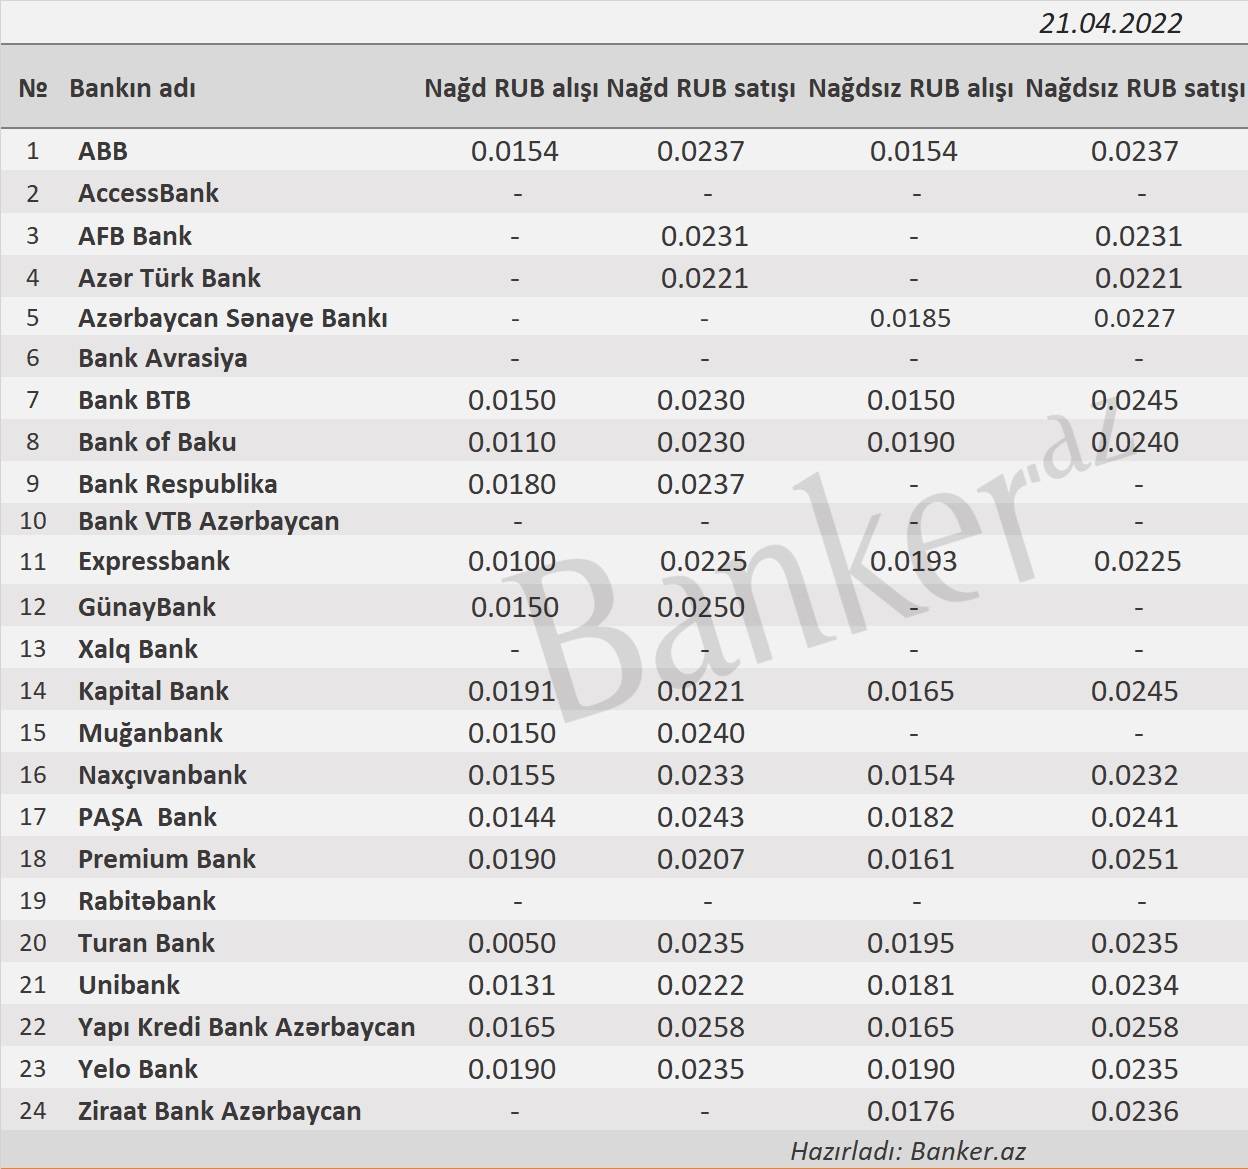Click Premium Bank's cashless sell rate 0.0251
Screen dimensions: 1248x1169
(x=1135, y=859)
